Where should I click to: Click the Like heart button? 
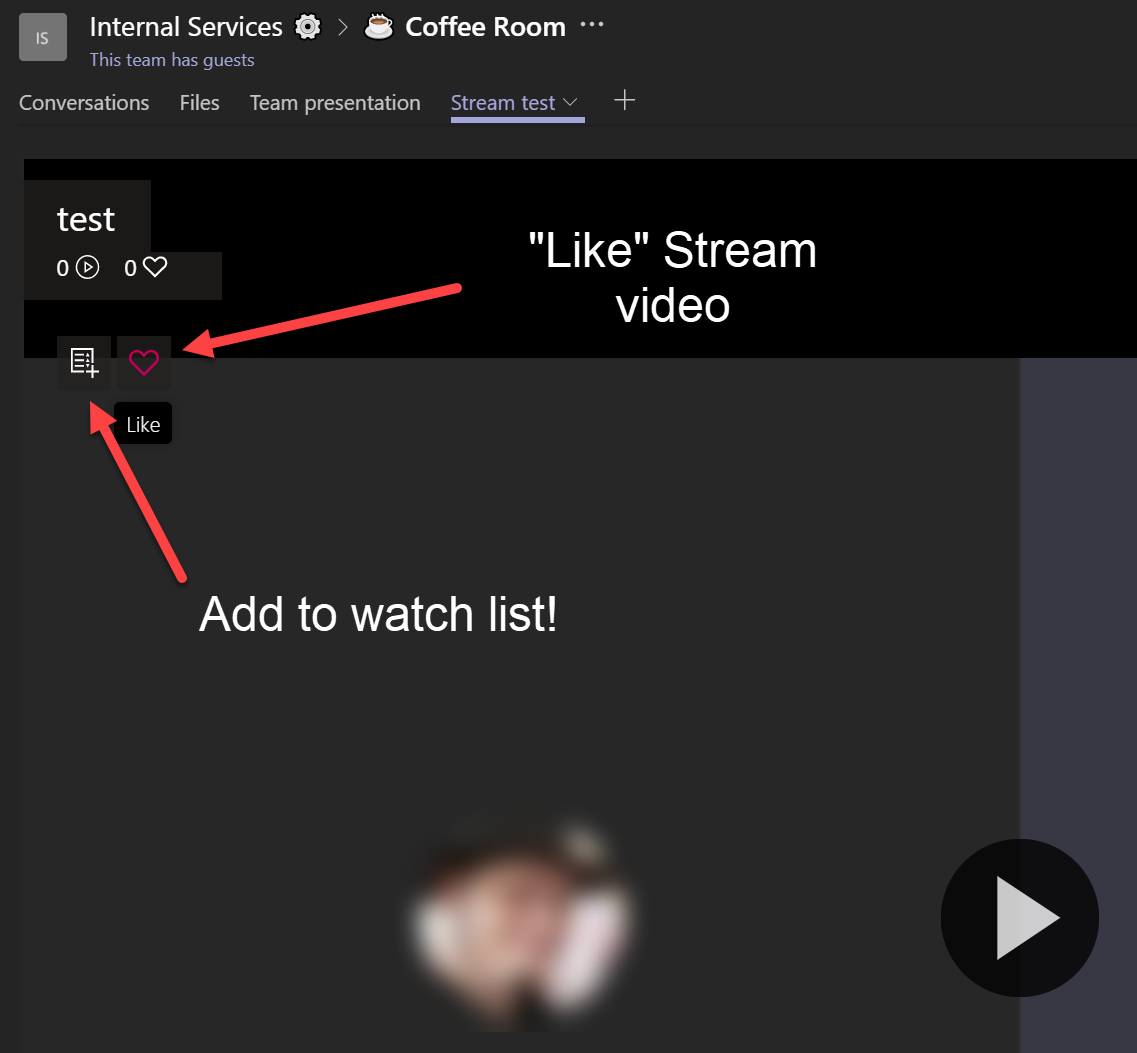click(x=144, y=362)
